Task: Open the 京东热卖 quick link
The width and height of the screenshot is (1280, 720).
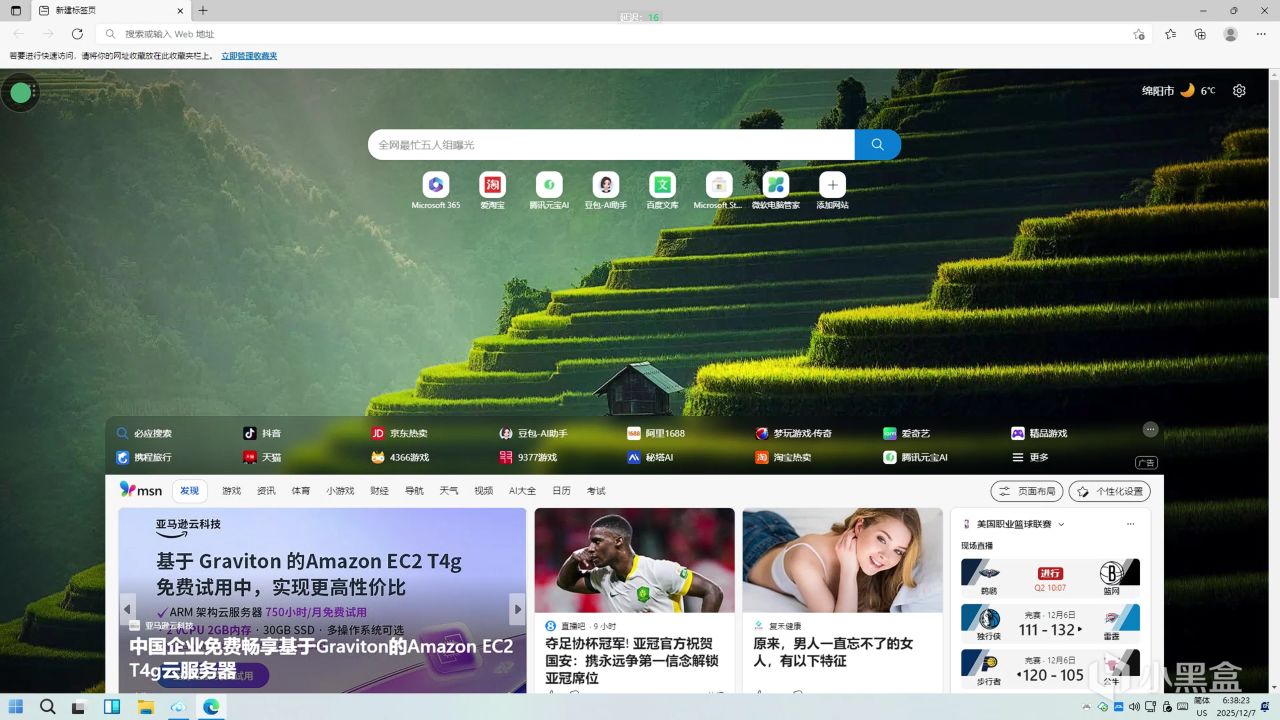Action: coord(399,433)
